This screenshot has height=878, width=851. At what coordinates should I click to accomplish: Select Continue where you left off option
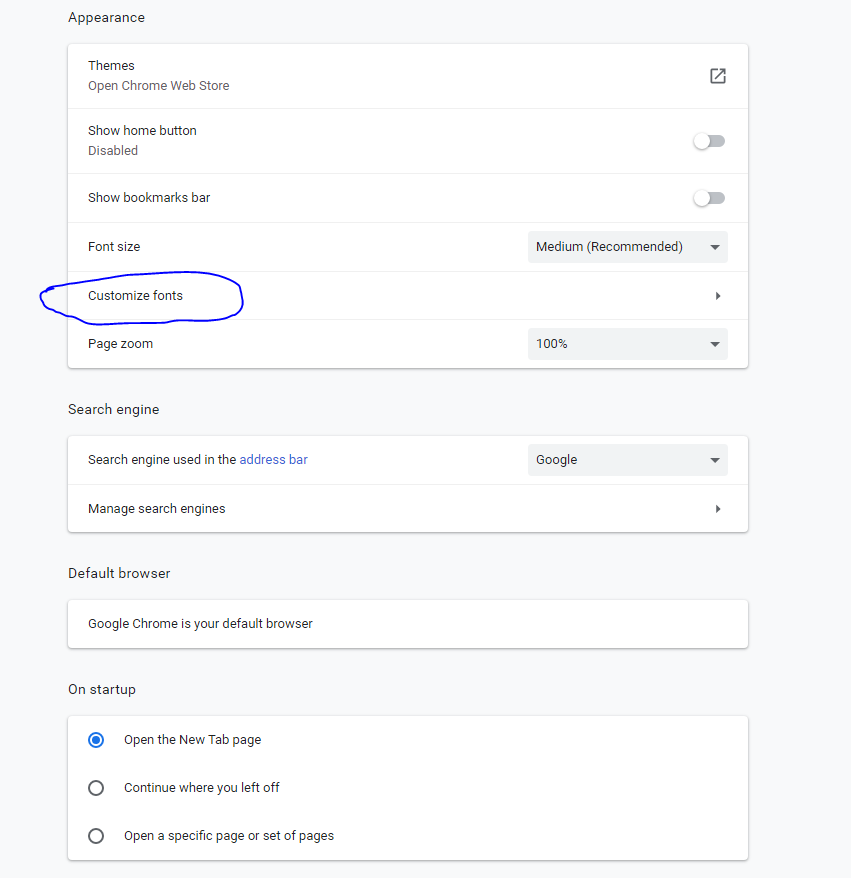[x=96, y=788]
